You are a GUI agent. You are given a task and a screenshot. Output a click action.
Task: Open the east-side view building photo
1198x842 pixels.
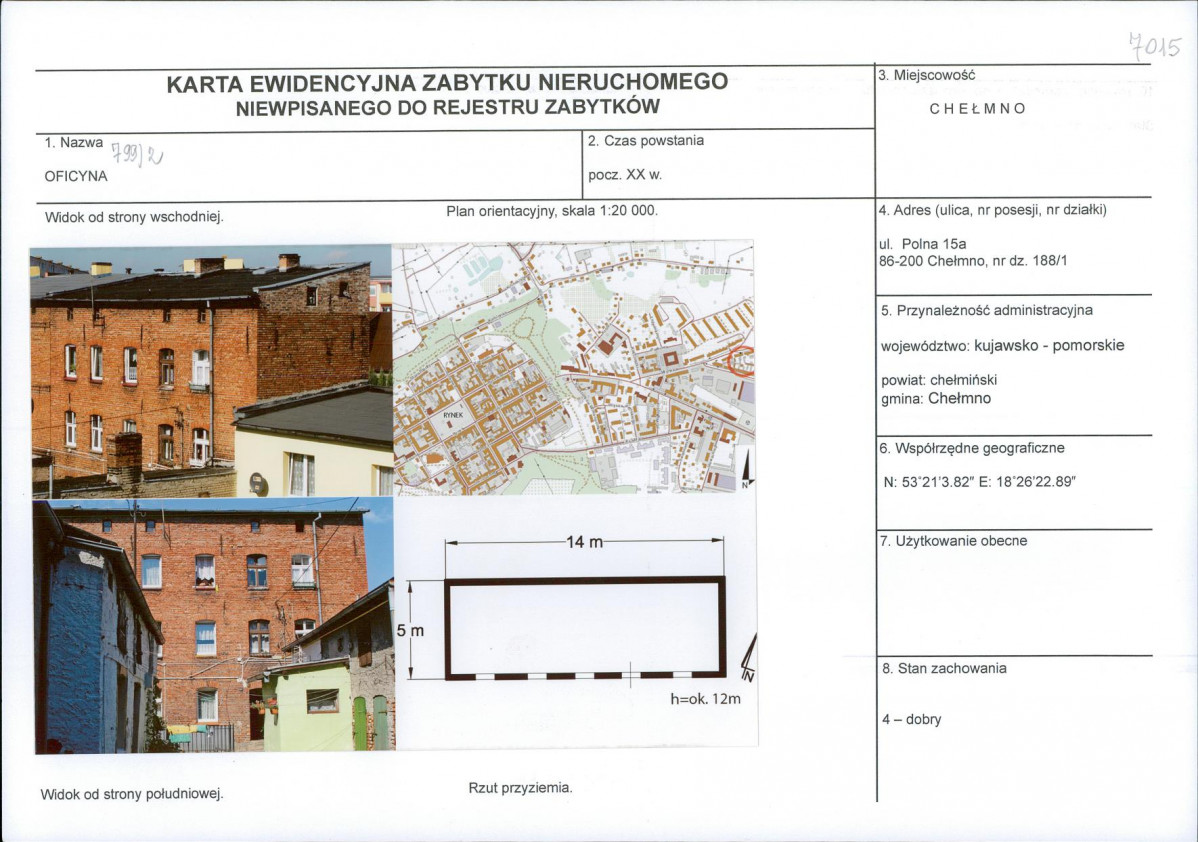coord(211,371)
